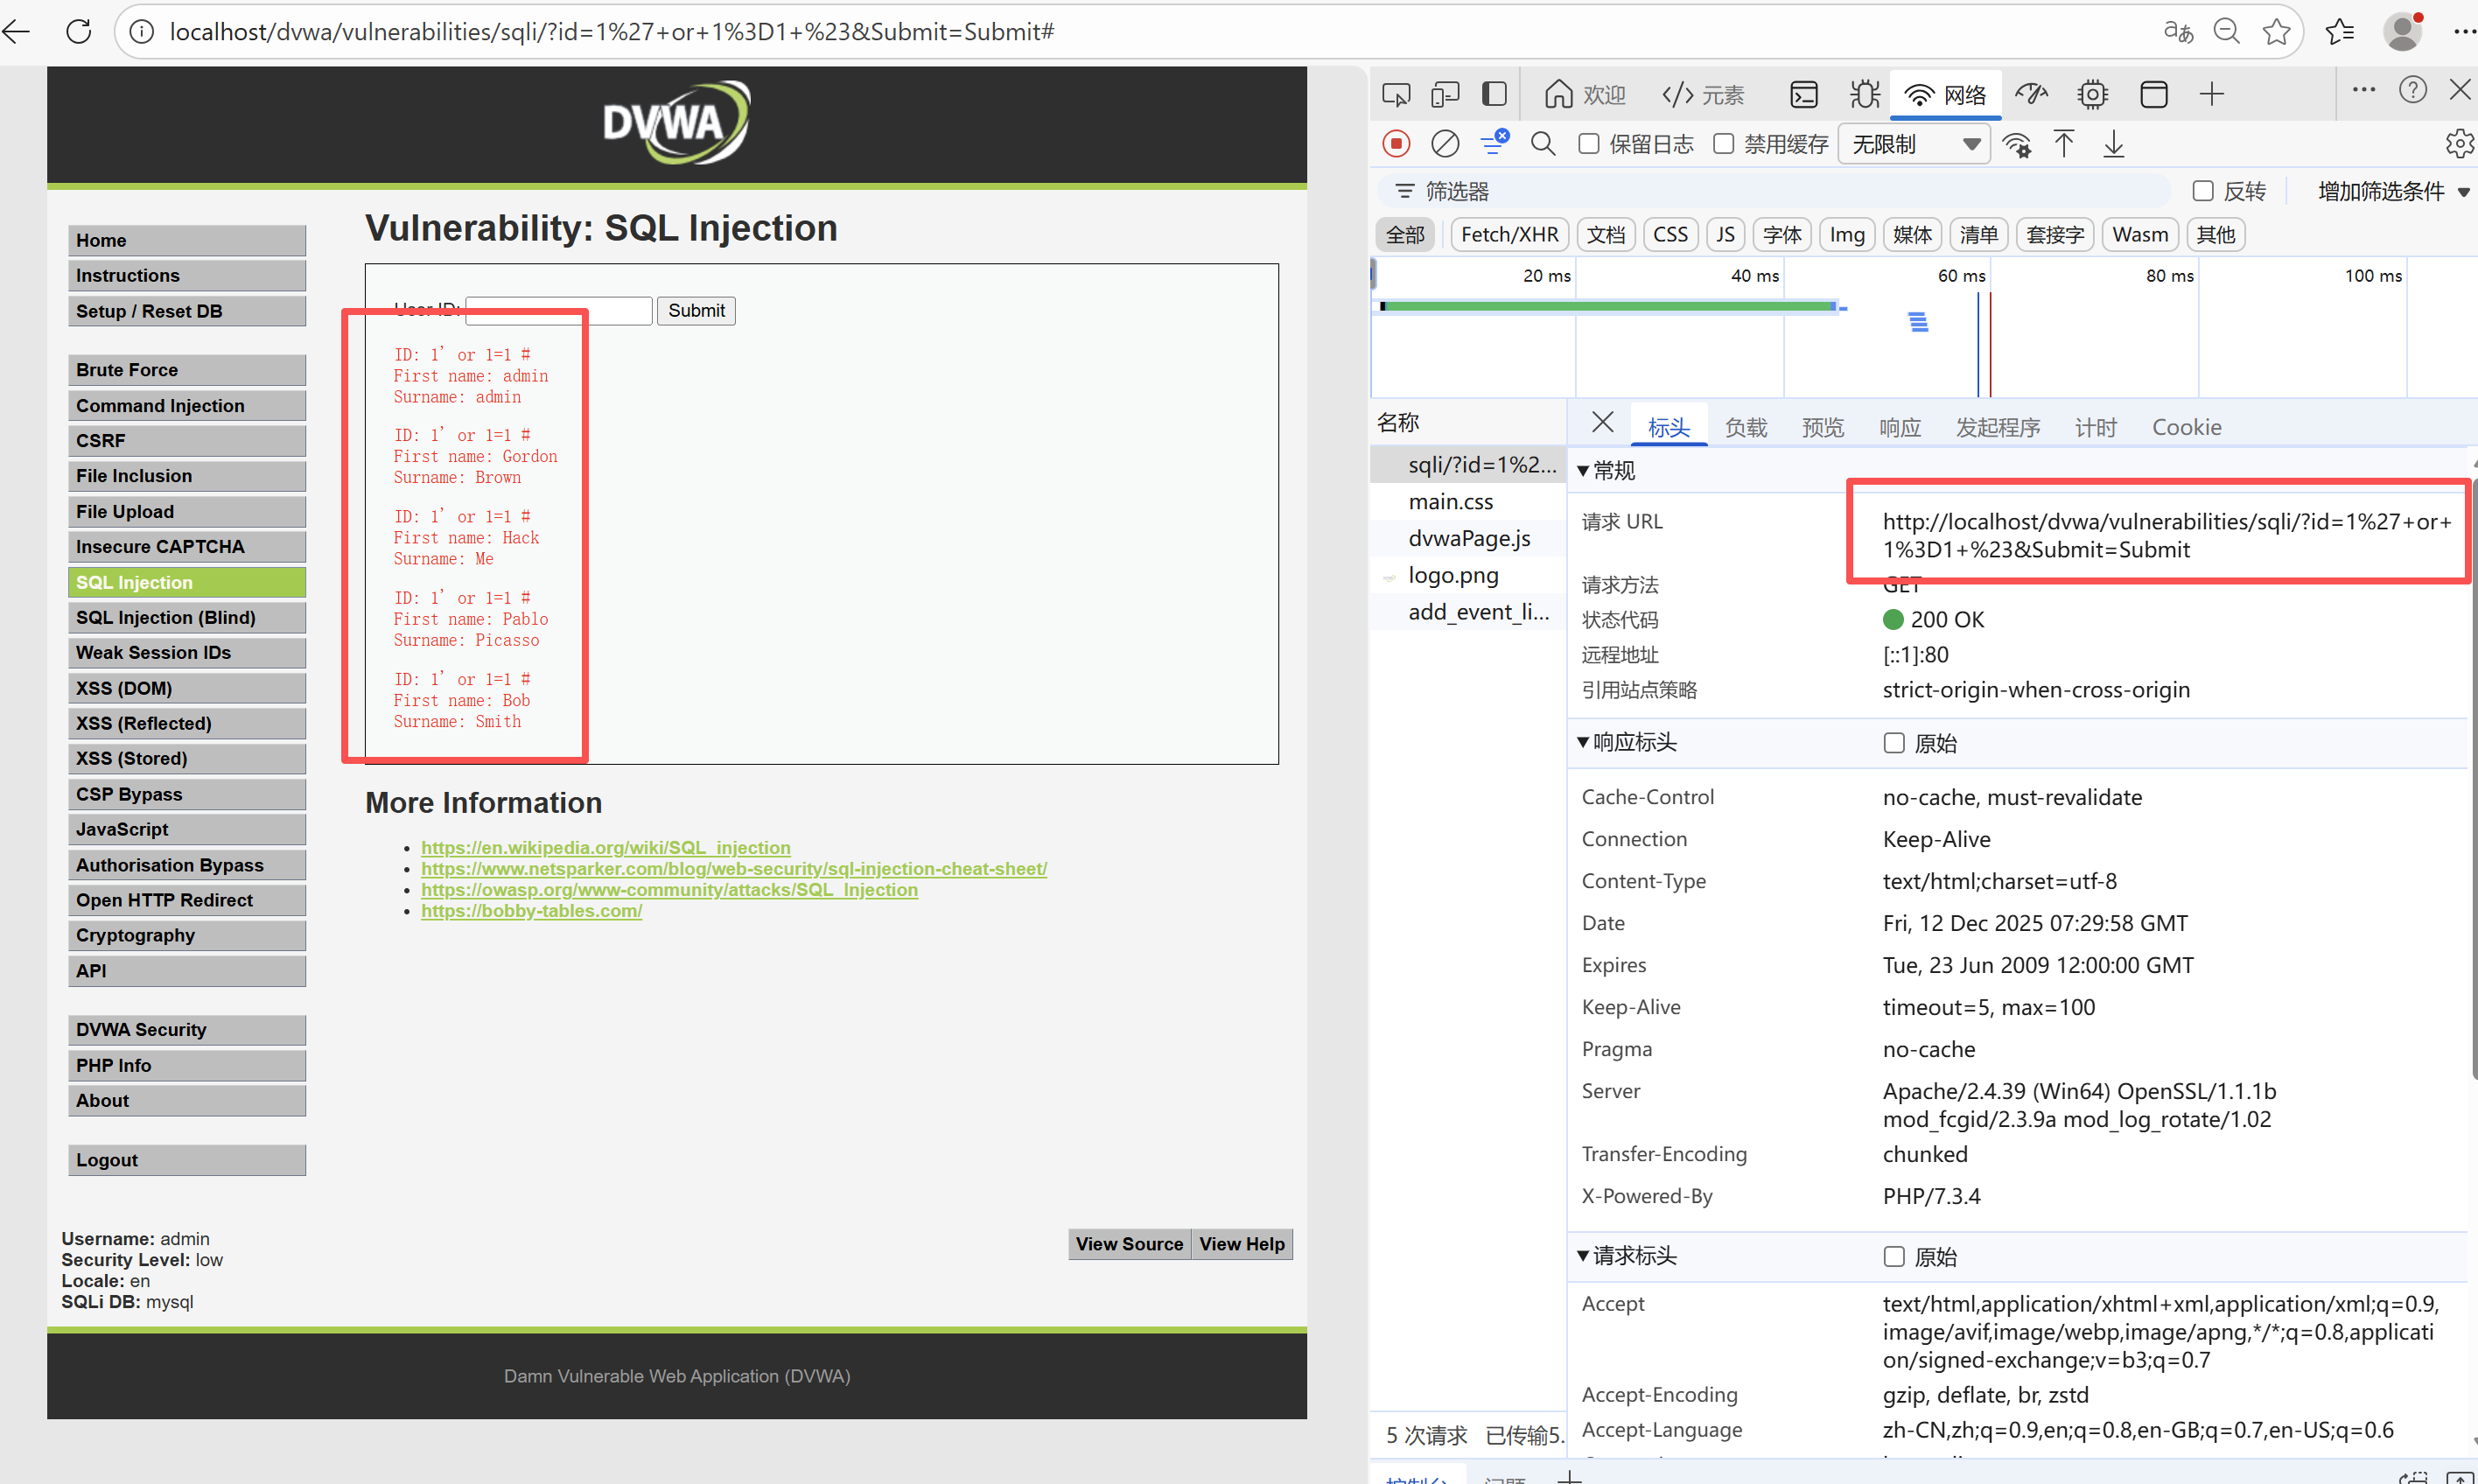Enable the 保留日志 checkbox
The width and height of the screenshot is (2478, 1484).
tap(1588, 144)
